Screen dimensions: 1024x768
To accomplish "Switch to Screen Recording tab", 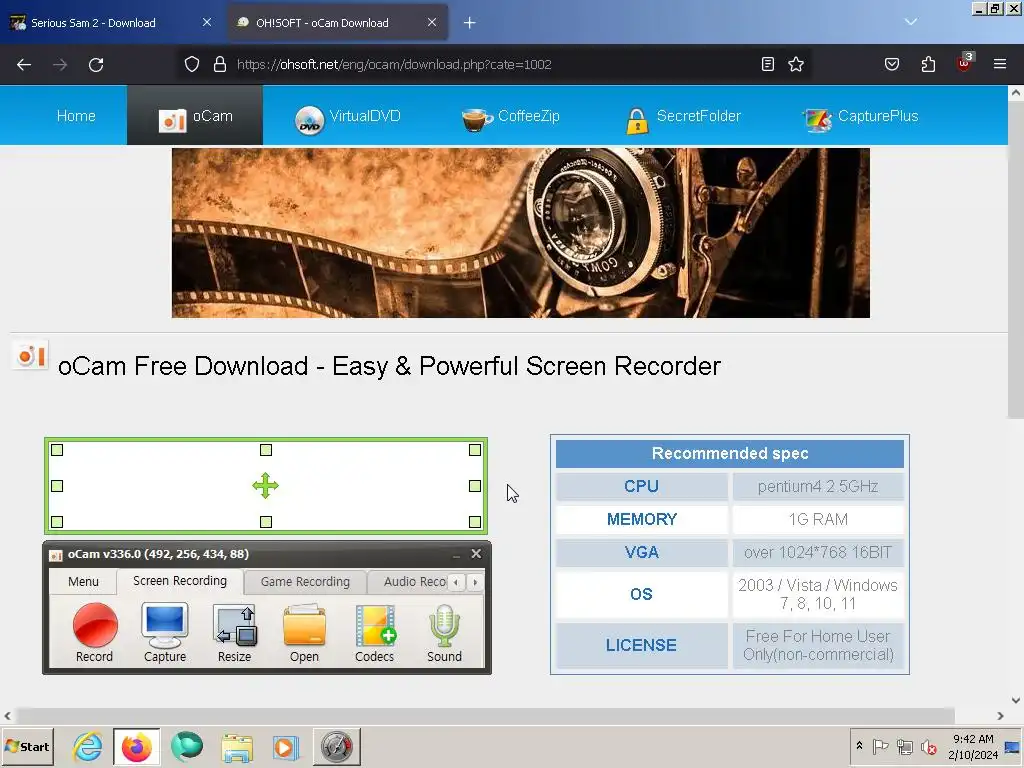I will (180, 581).
